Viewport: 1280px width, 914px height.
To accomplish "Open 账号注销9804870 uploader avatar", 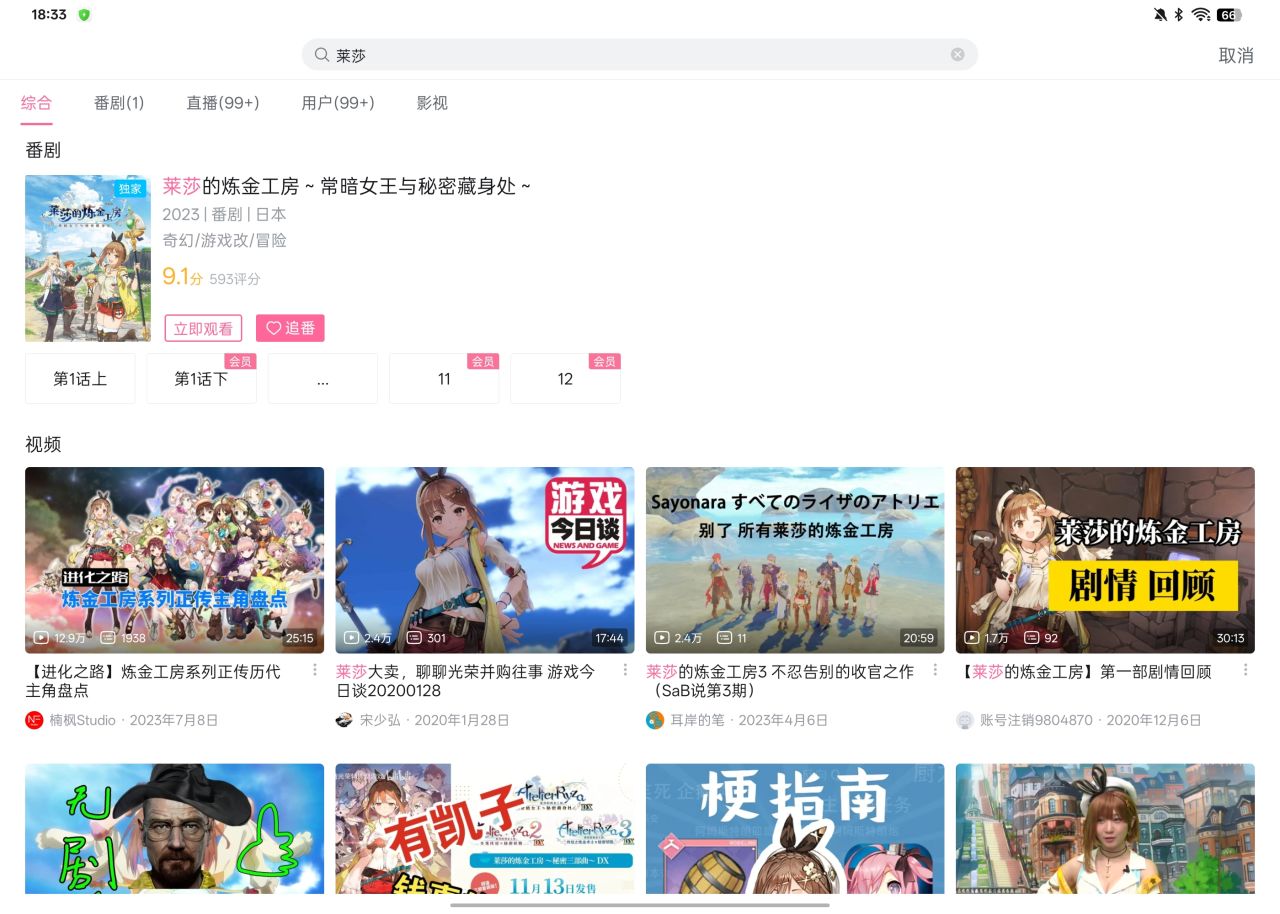I will [x=965, y=720].
